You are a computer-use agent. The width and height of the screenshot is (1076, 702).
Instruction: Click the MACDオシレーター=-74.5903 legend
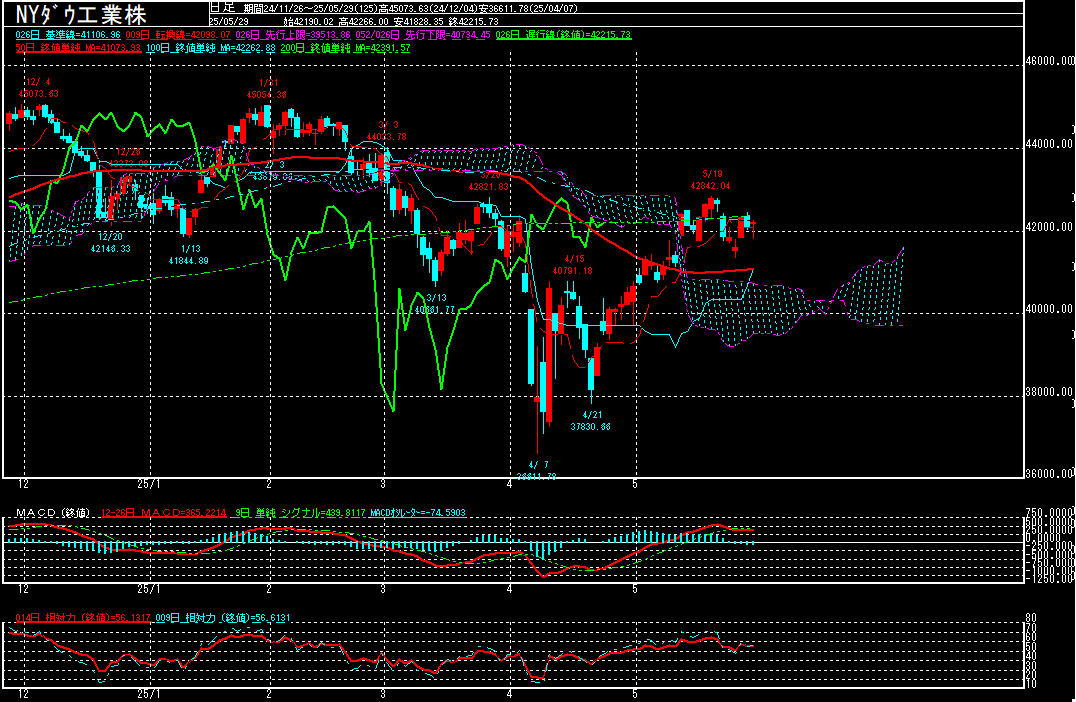pyautogui.click(x=418, y=513)
